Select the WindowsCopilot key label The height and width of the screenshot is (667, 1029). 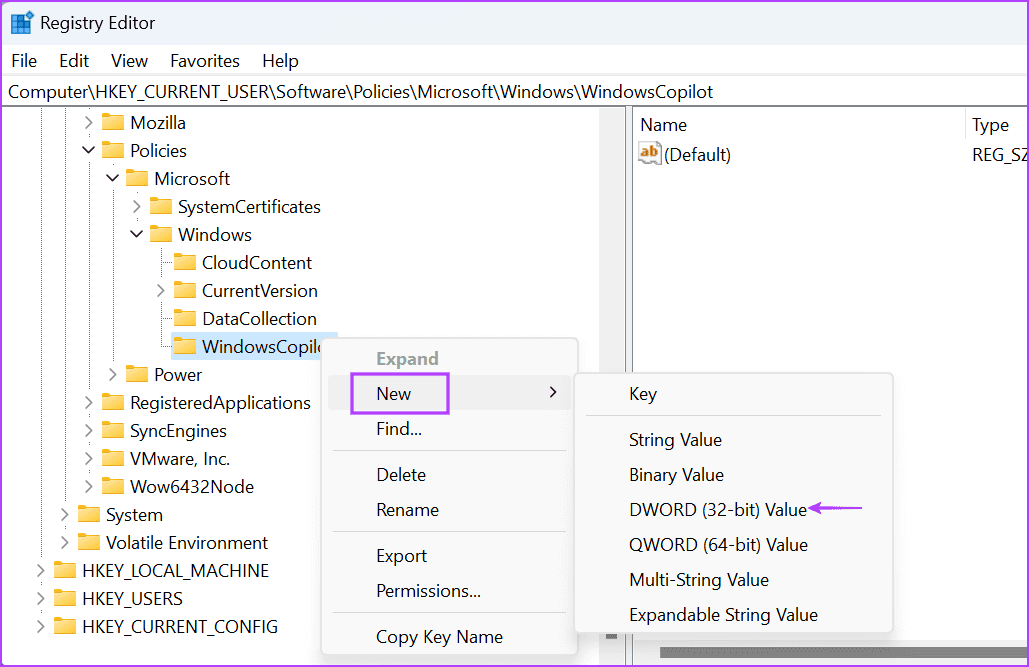coord(261,347)
